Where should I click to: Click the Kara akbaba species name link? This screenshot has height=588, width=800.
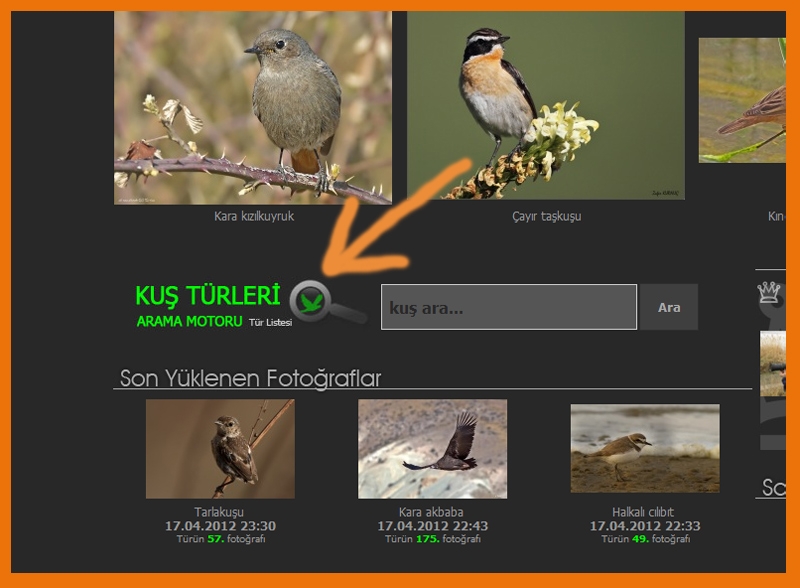click(431, 512)
